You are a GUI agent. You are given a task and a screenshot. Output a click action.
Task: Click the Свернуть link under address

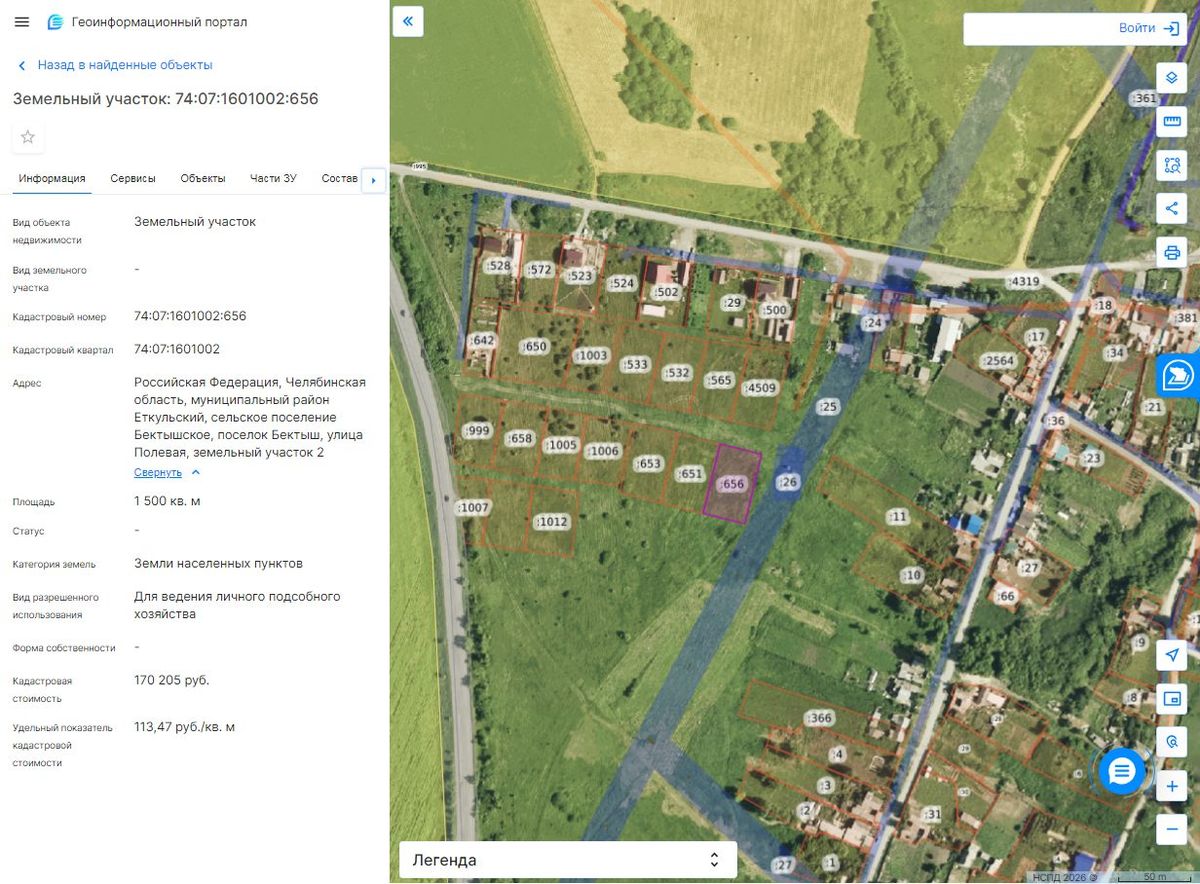tap(158, 472)
